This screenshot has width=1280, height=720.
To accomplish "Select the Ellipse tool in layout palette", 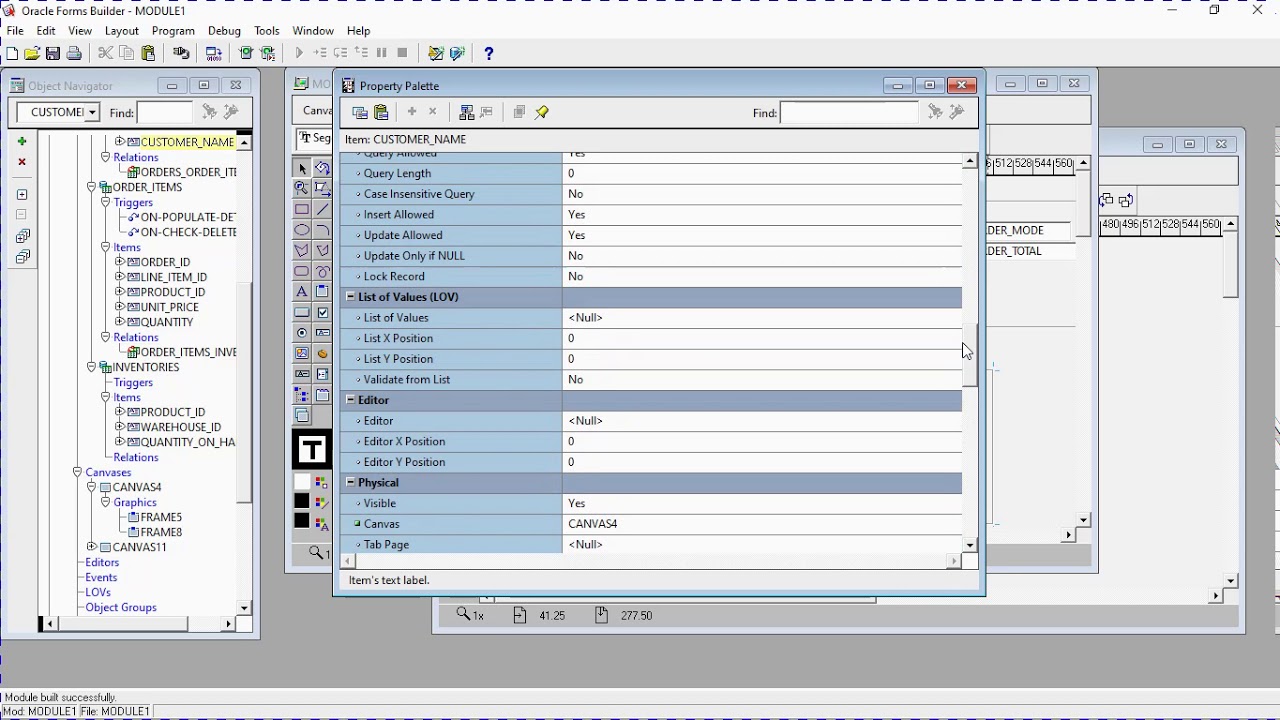I will 302,230.
